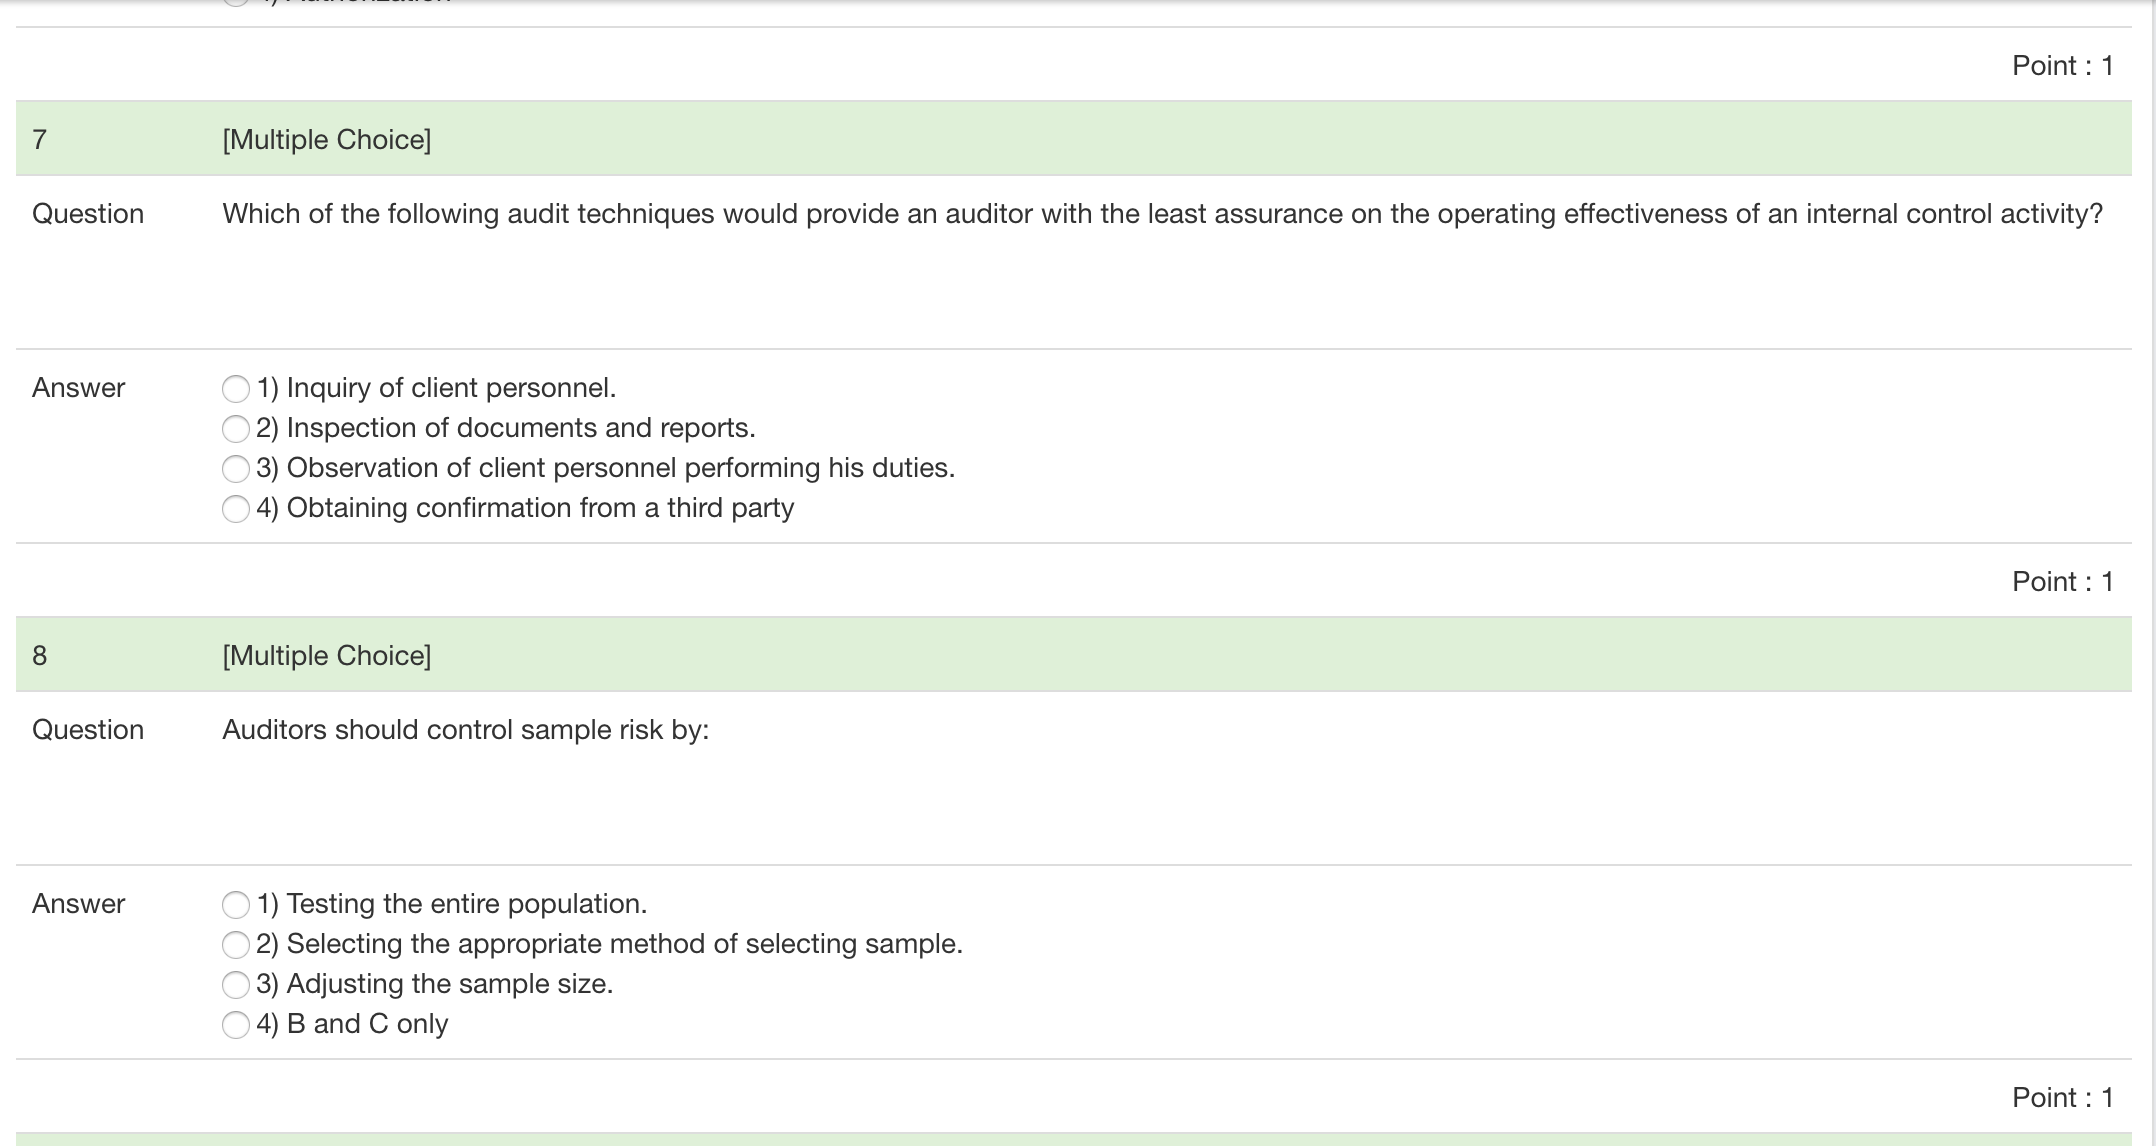
Task: Click the 'Auditors should control sample risk' question text
Action: pyautogui.click(x=466, y=729)
